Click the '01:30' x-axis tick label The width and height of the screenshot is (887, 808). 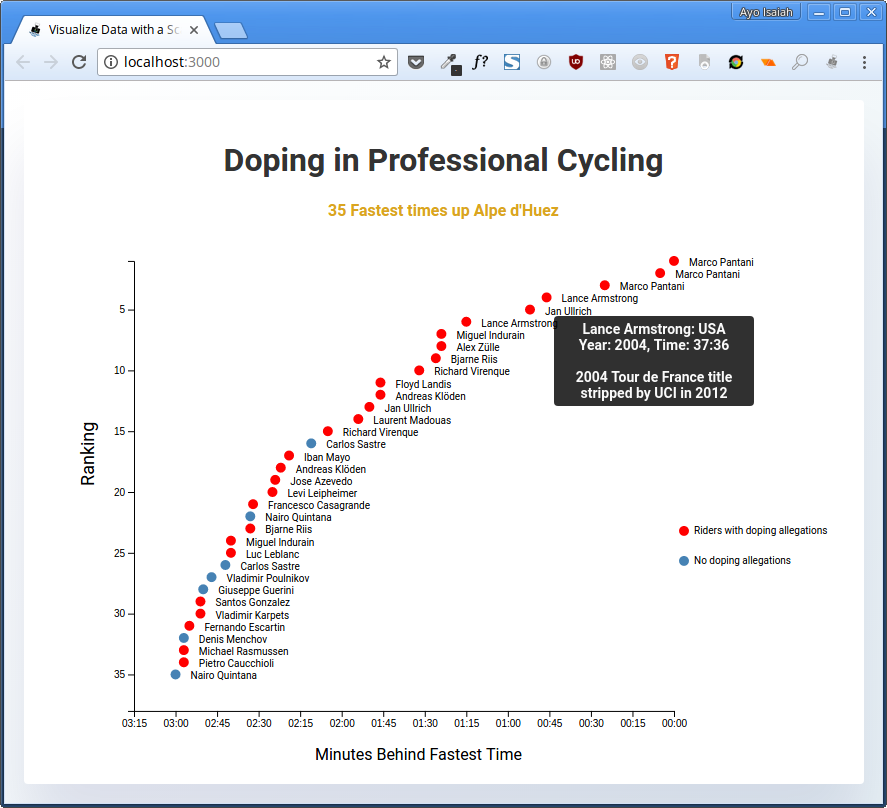(425, 723)
